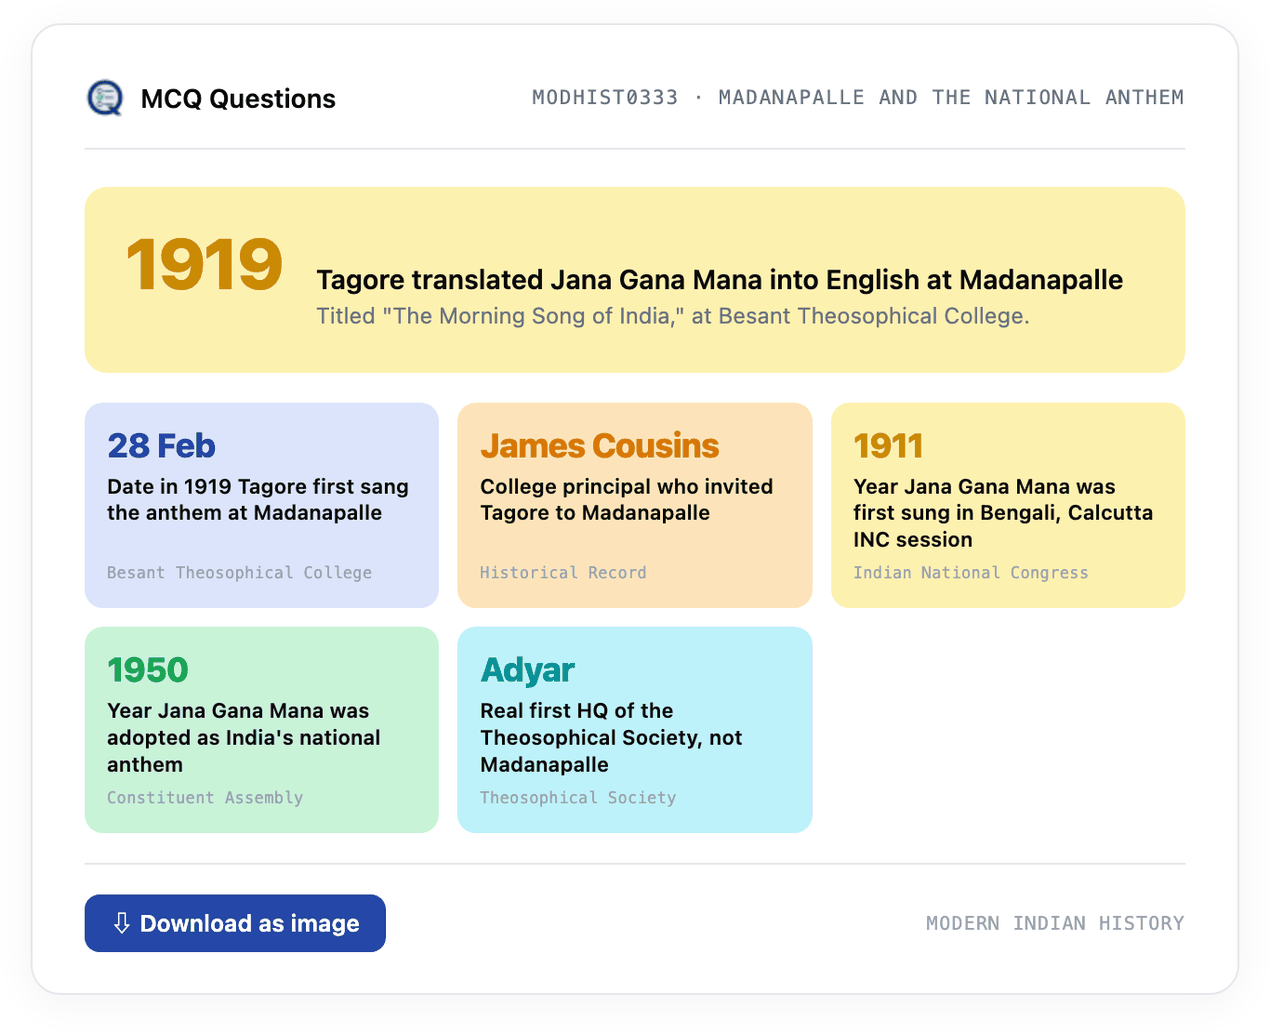Click the MCQ Questions logo icon
This screenshot has height=1033, width=1270.
(105, 98)
